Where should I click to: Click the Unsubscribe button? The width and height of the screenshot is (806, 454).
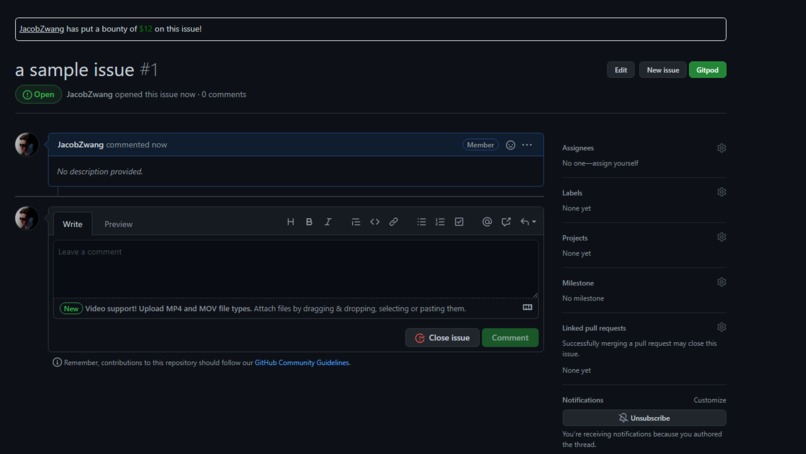[644, 418]
